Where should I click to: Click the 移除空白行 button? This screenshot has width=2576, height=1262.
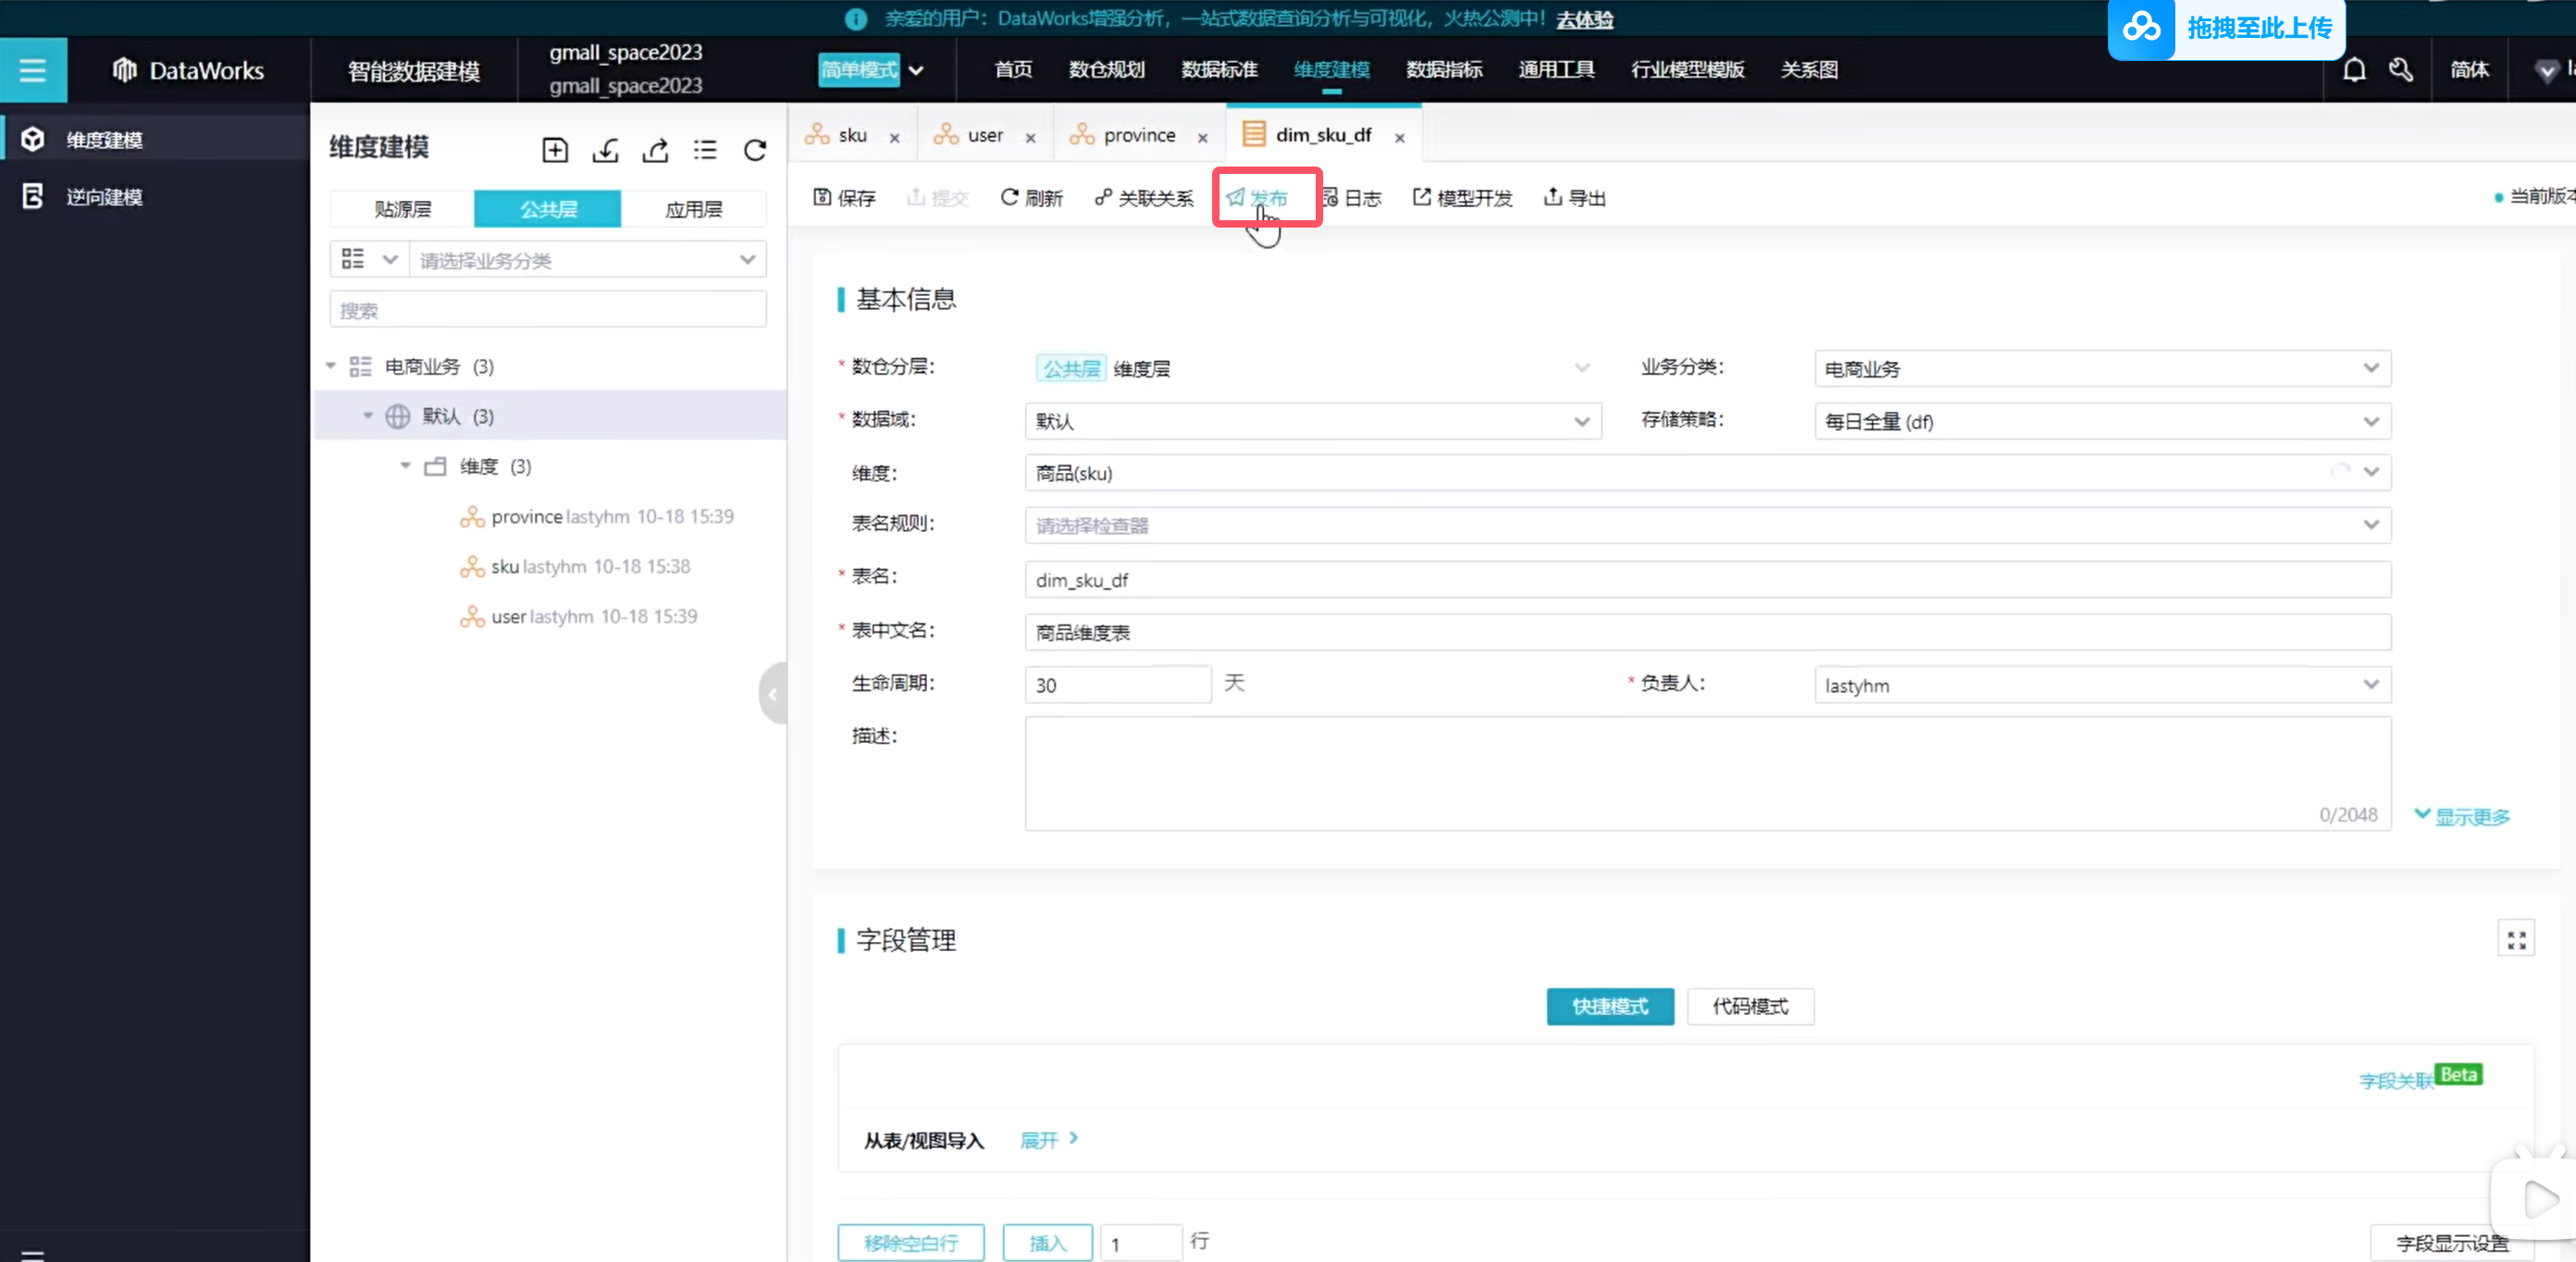coord(910,1243)
